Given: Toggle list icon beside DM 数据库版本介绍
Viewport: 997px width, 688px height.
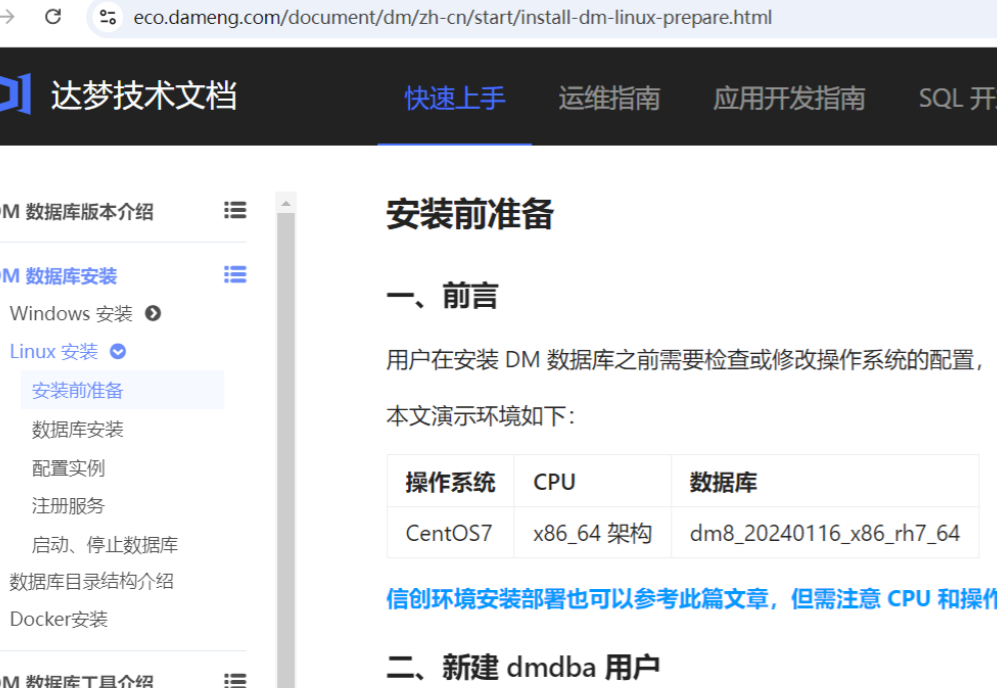Looking at the screenshot, I should point(235,210).
